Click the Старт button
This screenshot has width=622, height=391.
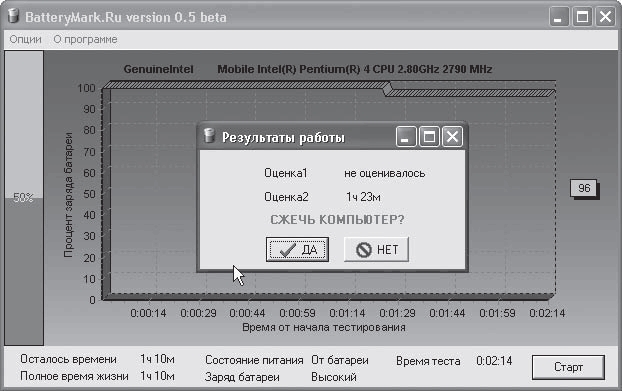click(x=568, y=367)
